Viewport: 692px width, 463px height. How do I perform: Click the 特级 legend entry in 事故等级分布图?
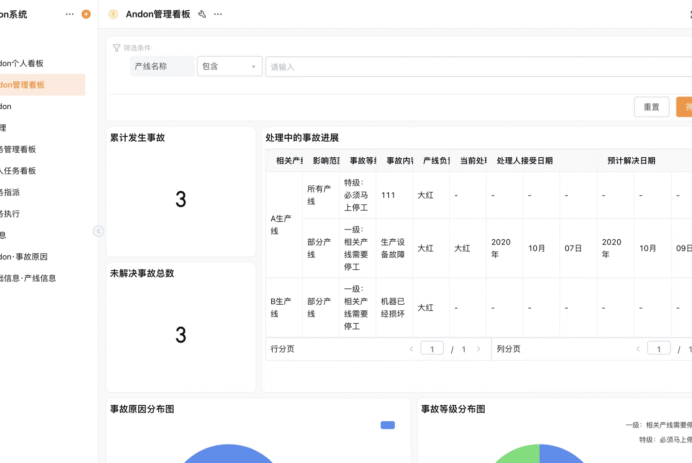666,440
